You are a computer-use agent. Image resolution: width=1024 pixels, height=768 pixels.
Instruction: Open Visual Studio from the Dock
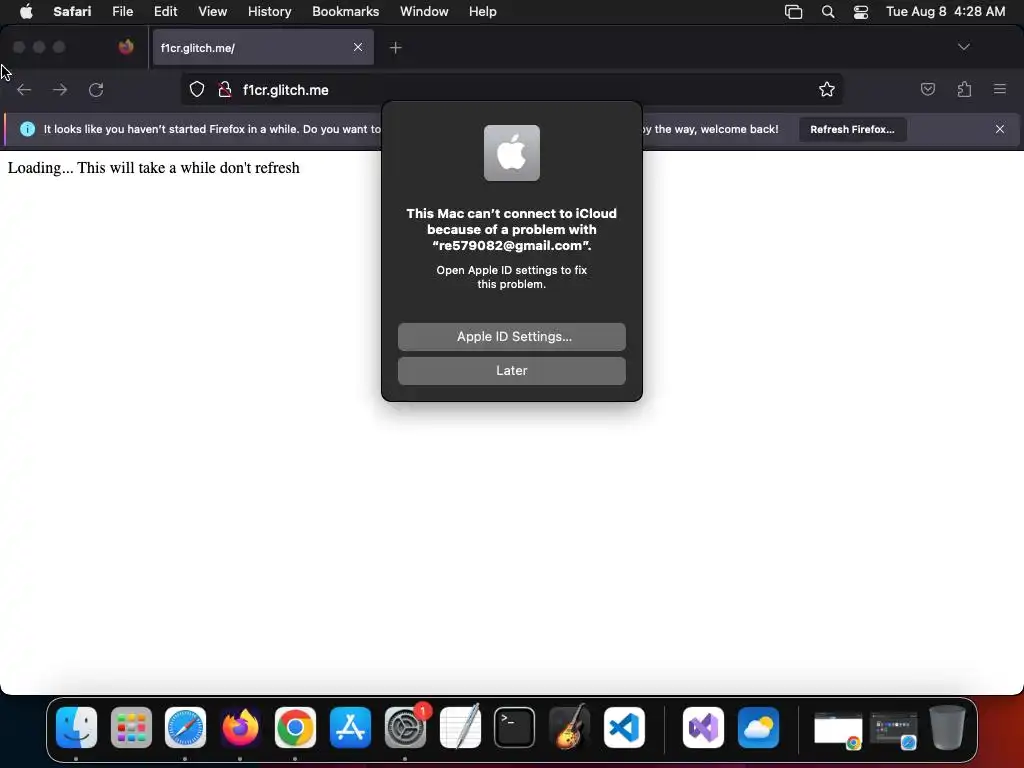point(703,727)
